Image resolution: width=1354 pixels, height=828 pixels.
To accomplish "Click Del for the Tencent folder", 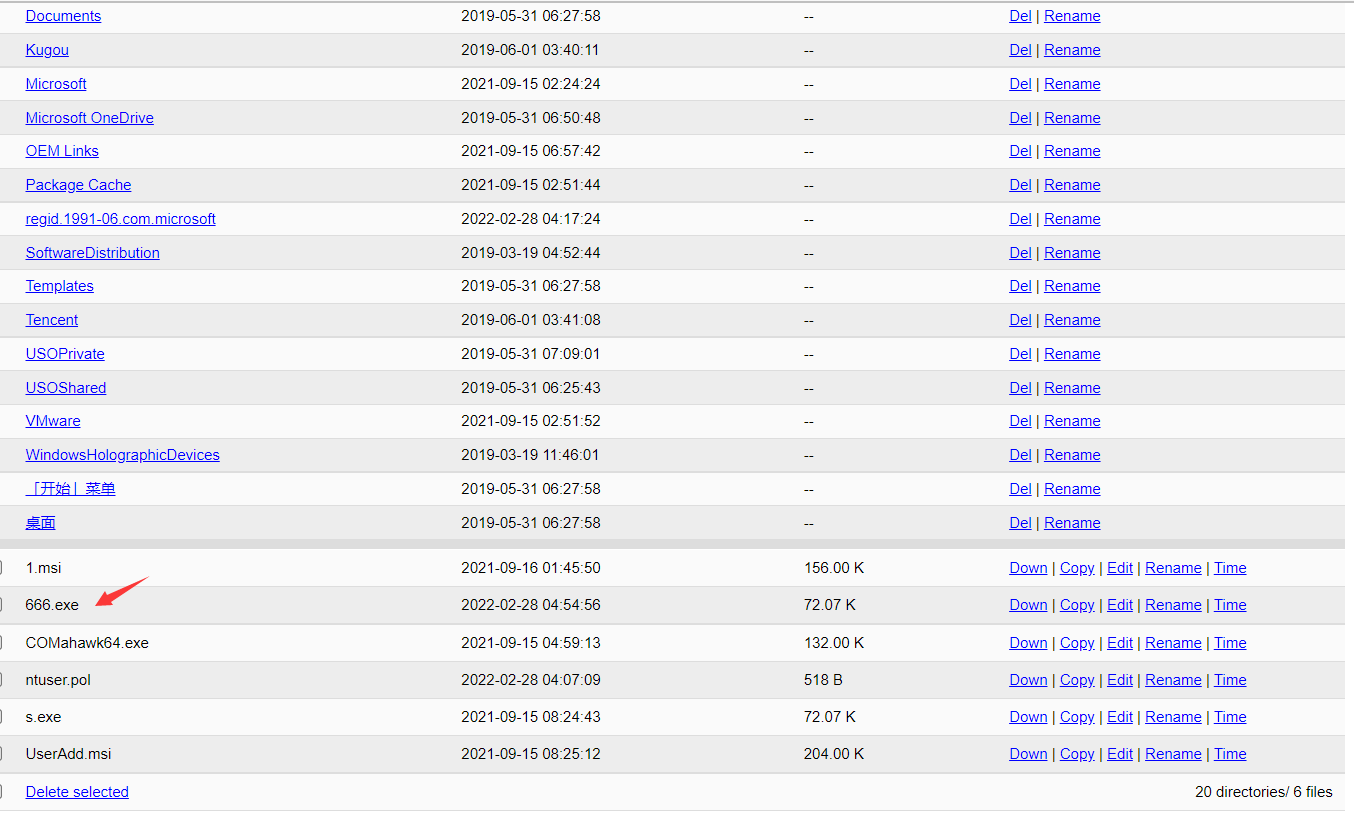I will (x=1020, y=320).
